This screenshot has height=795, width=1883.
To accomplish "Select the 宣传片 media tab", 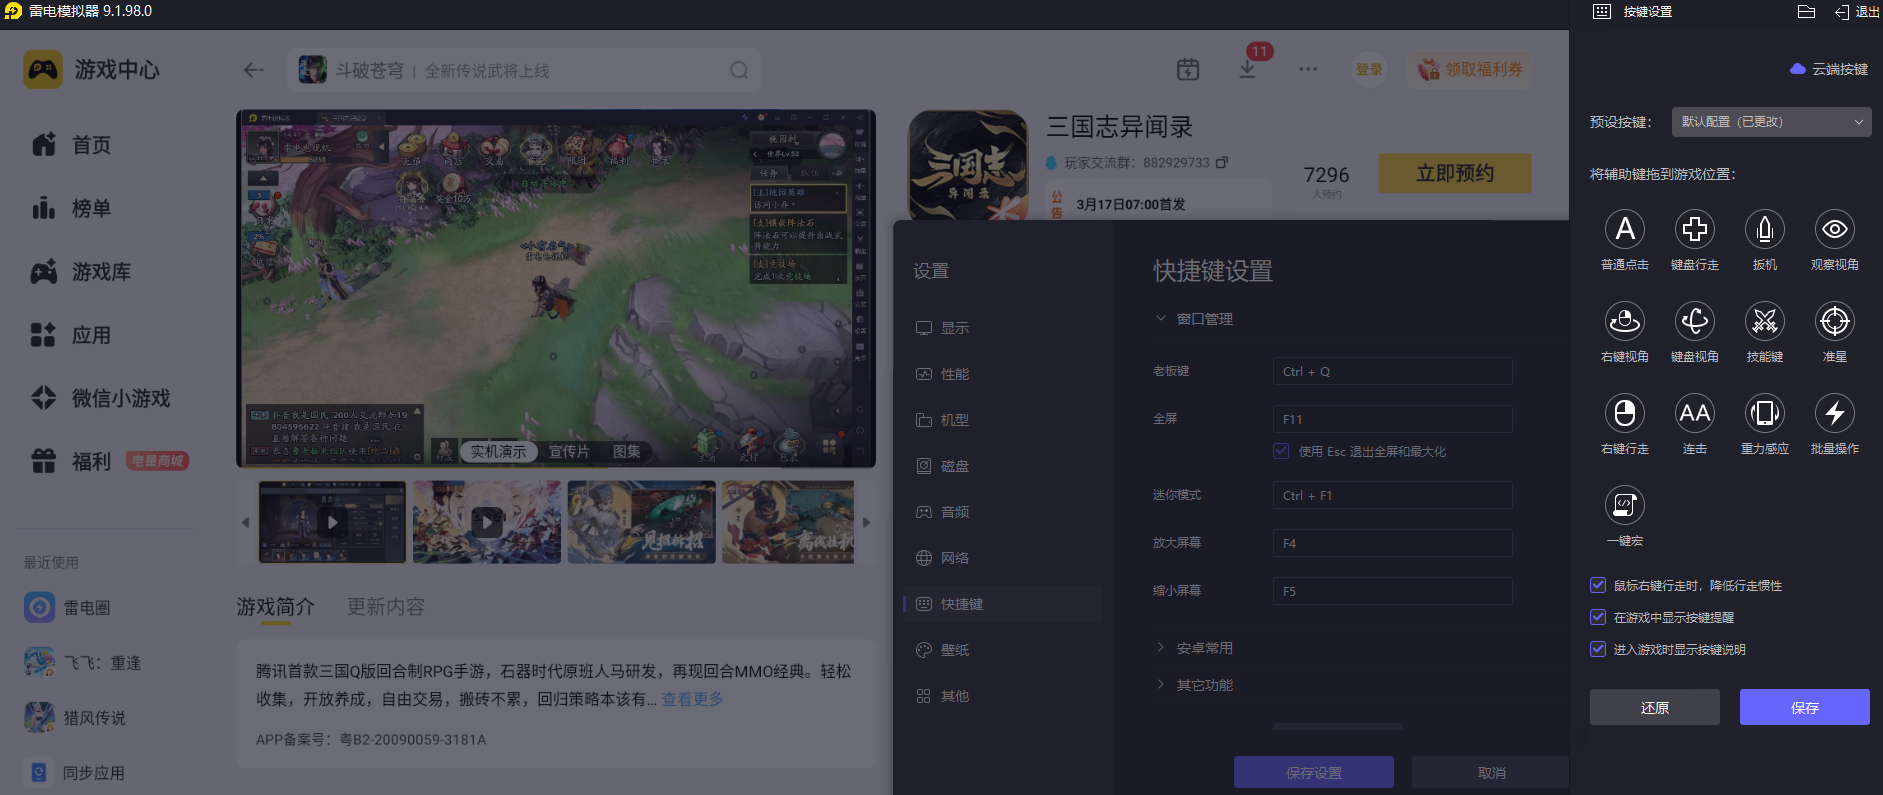I will coord(569,451).
